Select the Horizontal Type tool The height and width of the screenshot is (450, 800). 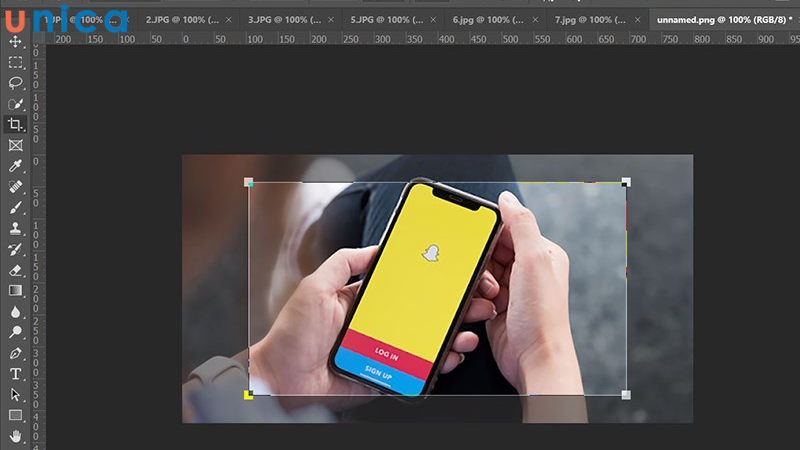(x=15, y=374)
